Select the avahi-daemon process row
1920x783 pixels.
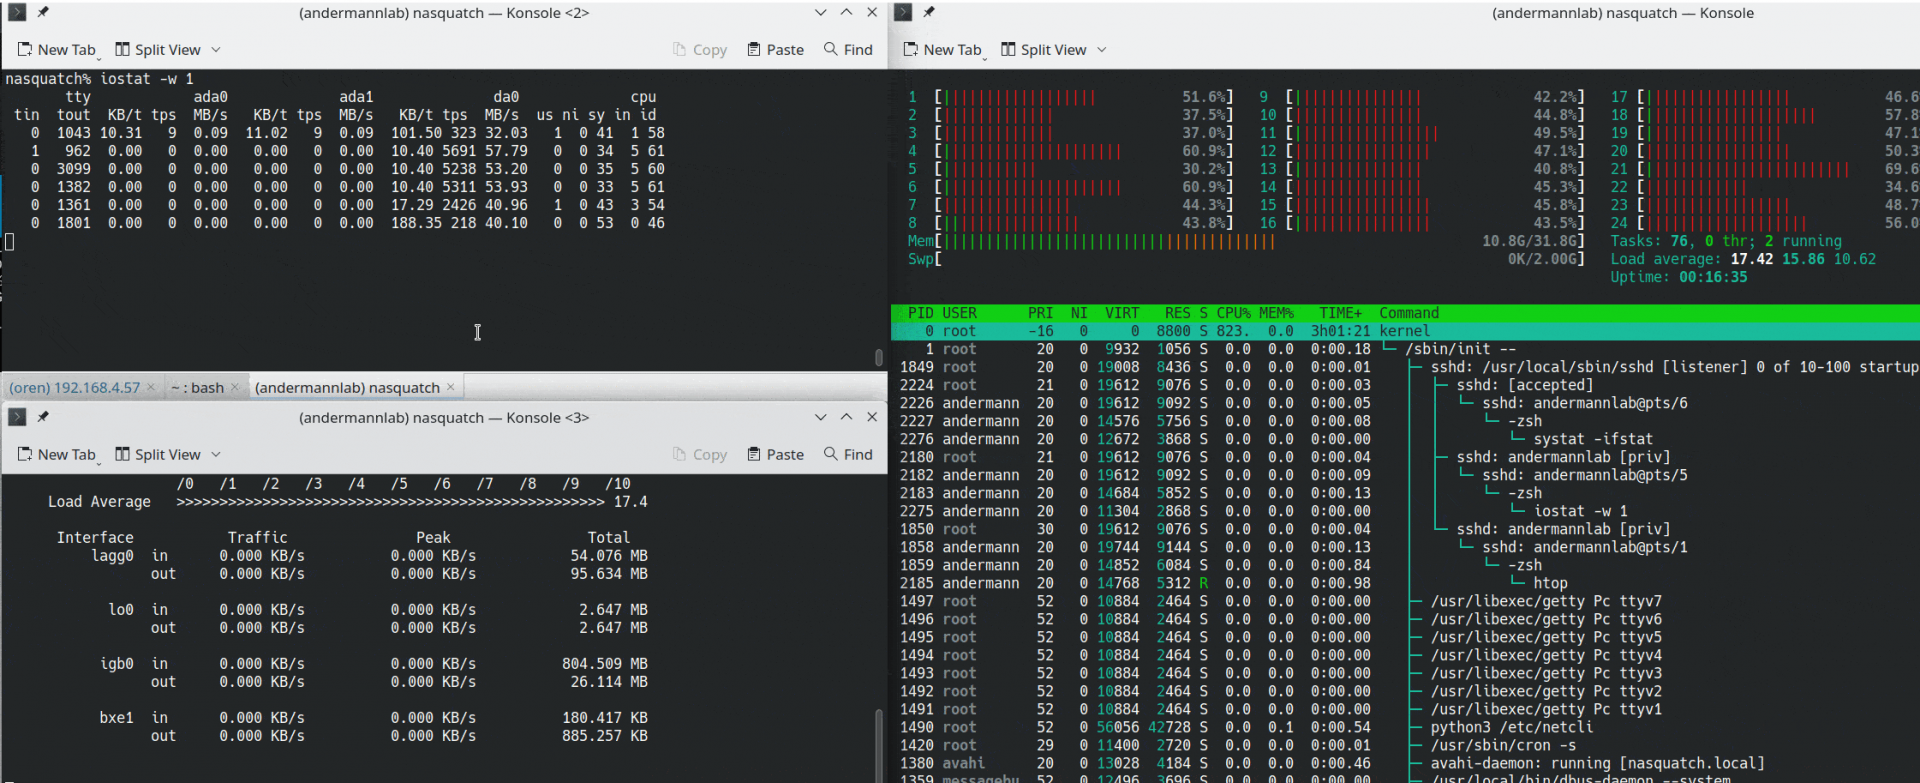click(x=1405, y=763)
